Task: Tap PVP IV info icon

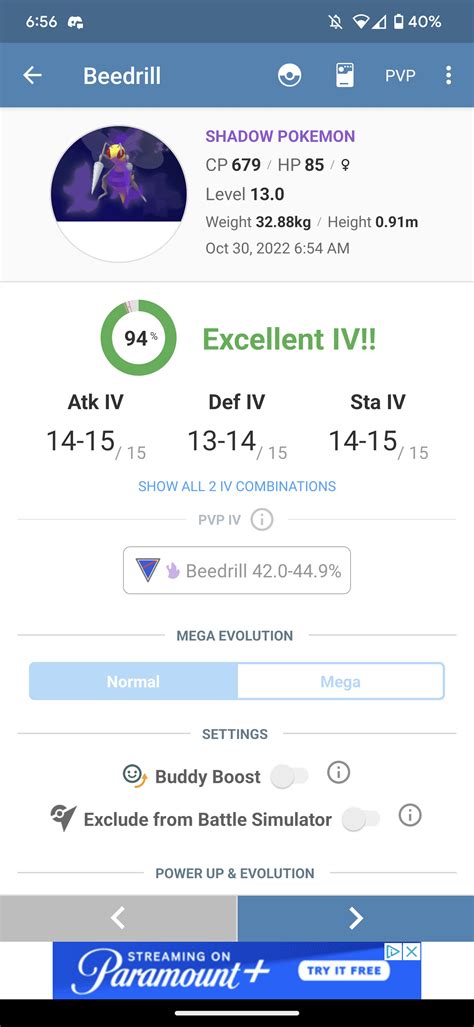Action: [x=262, y=520]
